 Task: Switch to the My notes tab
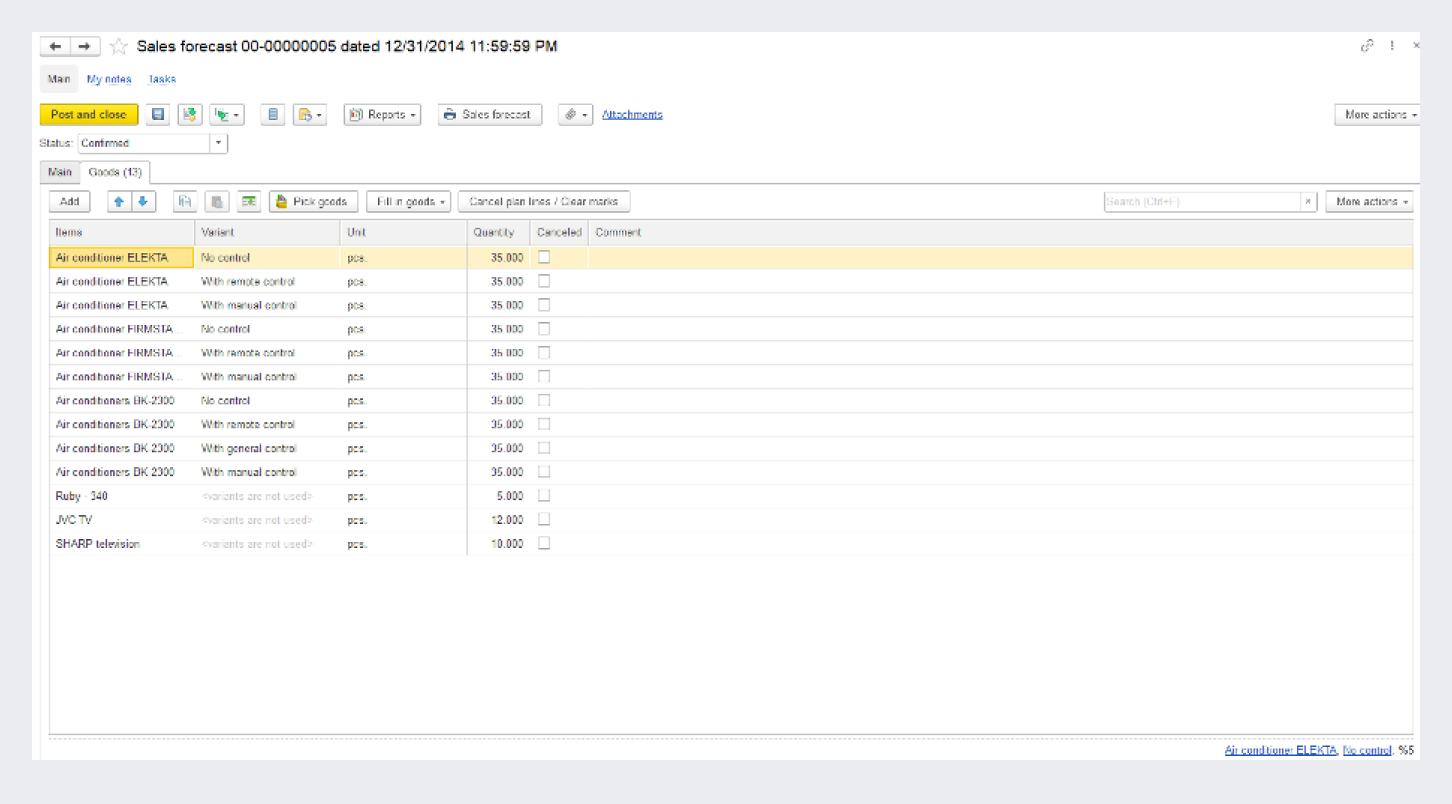109,79
